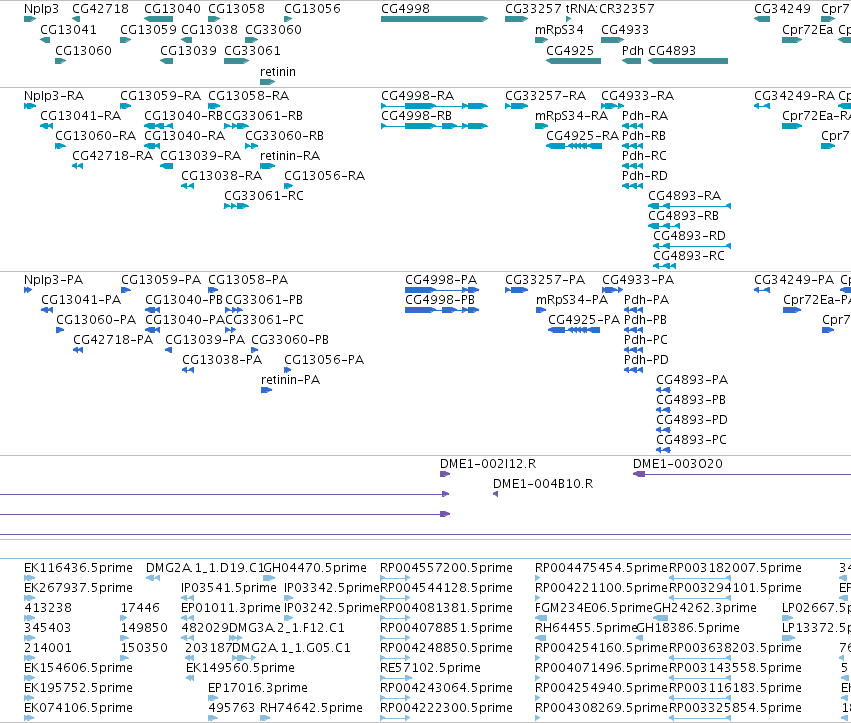Open the CG13060-PA protein label
This screenshot has width=851, height=723.
(x=96, y=320)
